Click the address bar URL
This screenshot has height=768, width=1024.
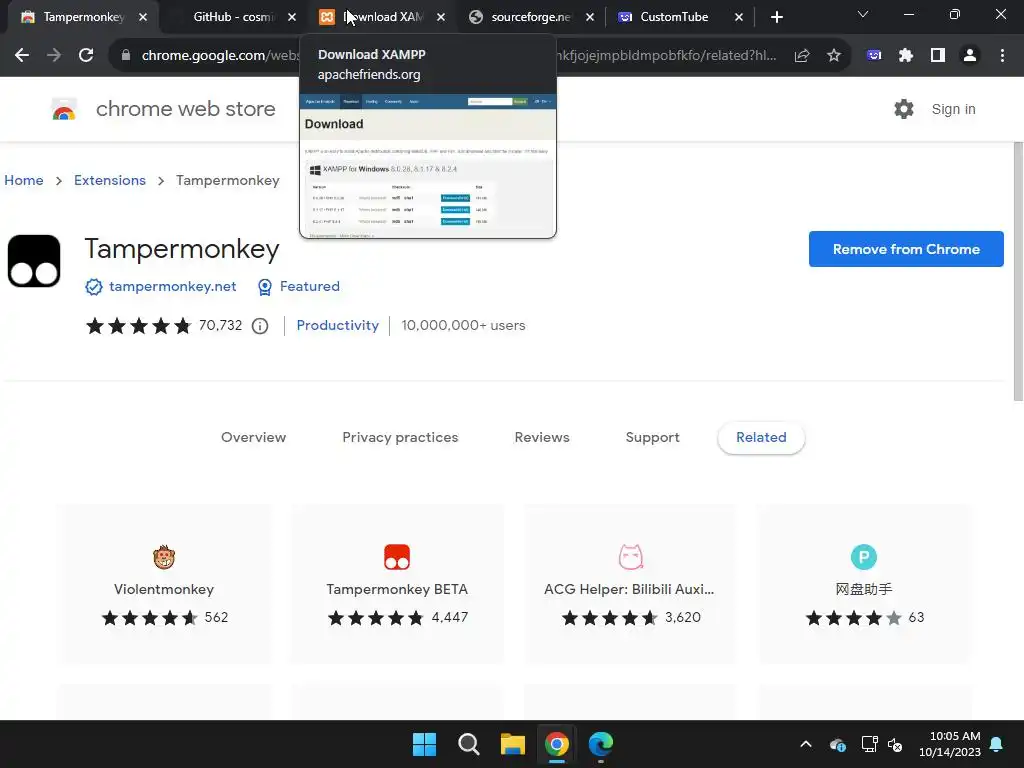click(458, 56)
